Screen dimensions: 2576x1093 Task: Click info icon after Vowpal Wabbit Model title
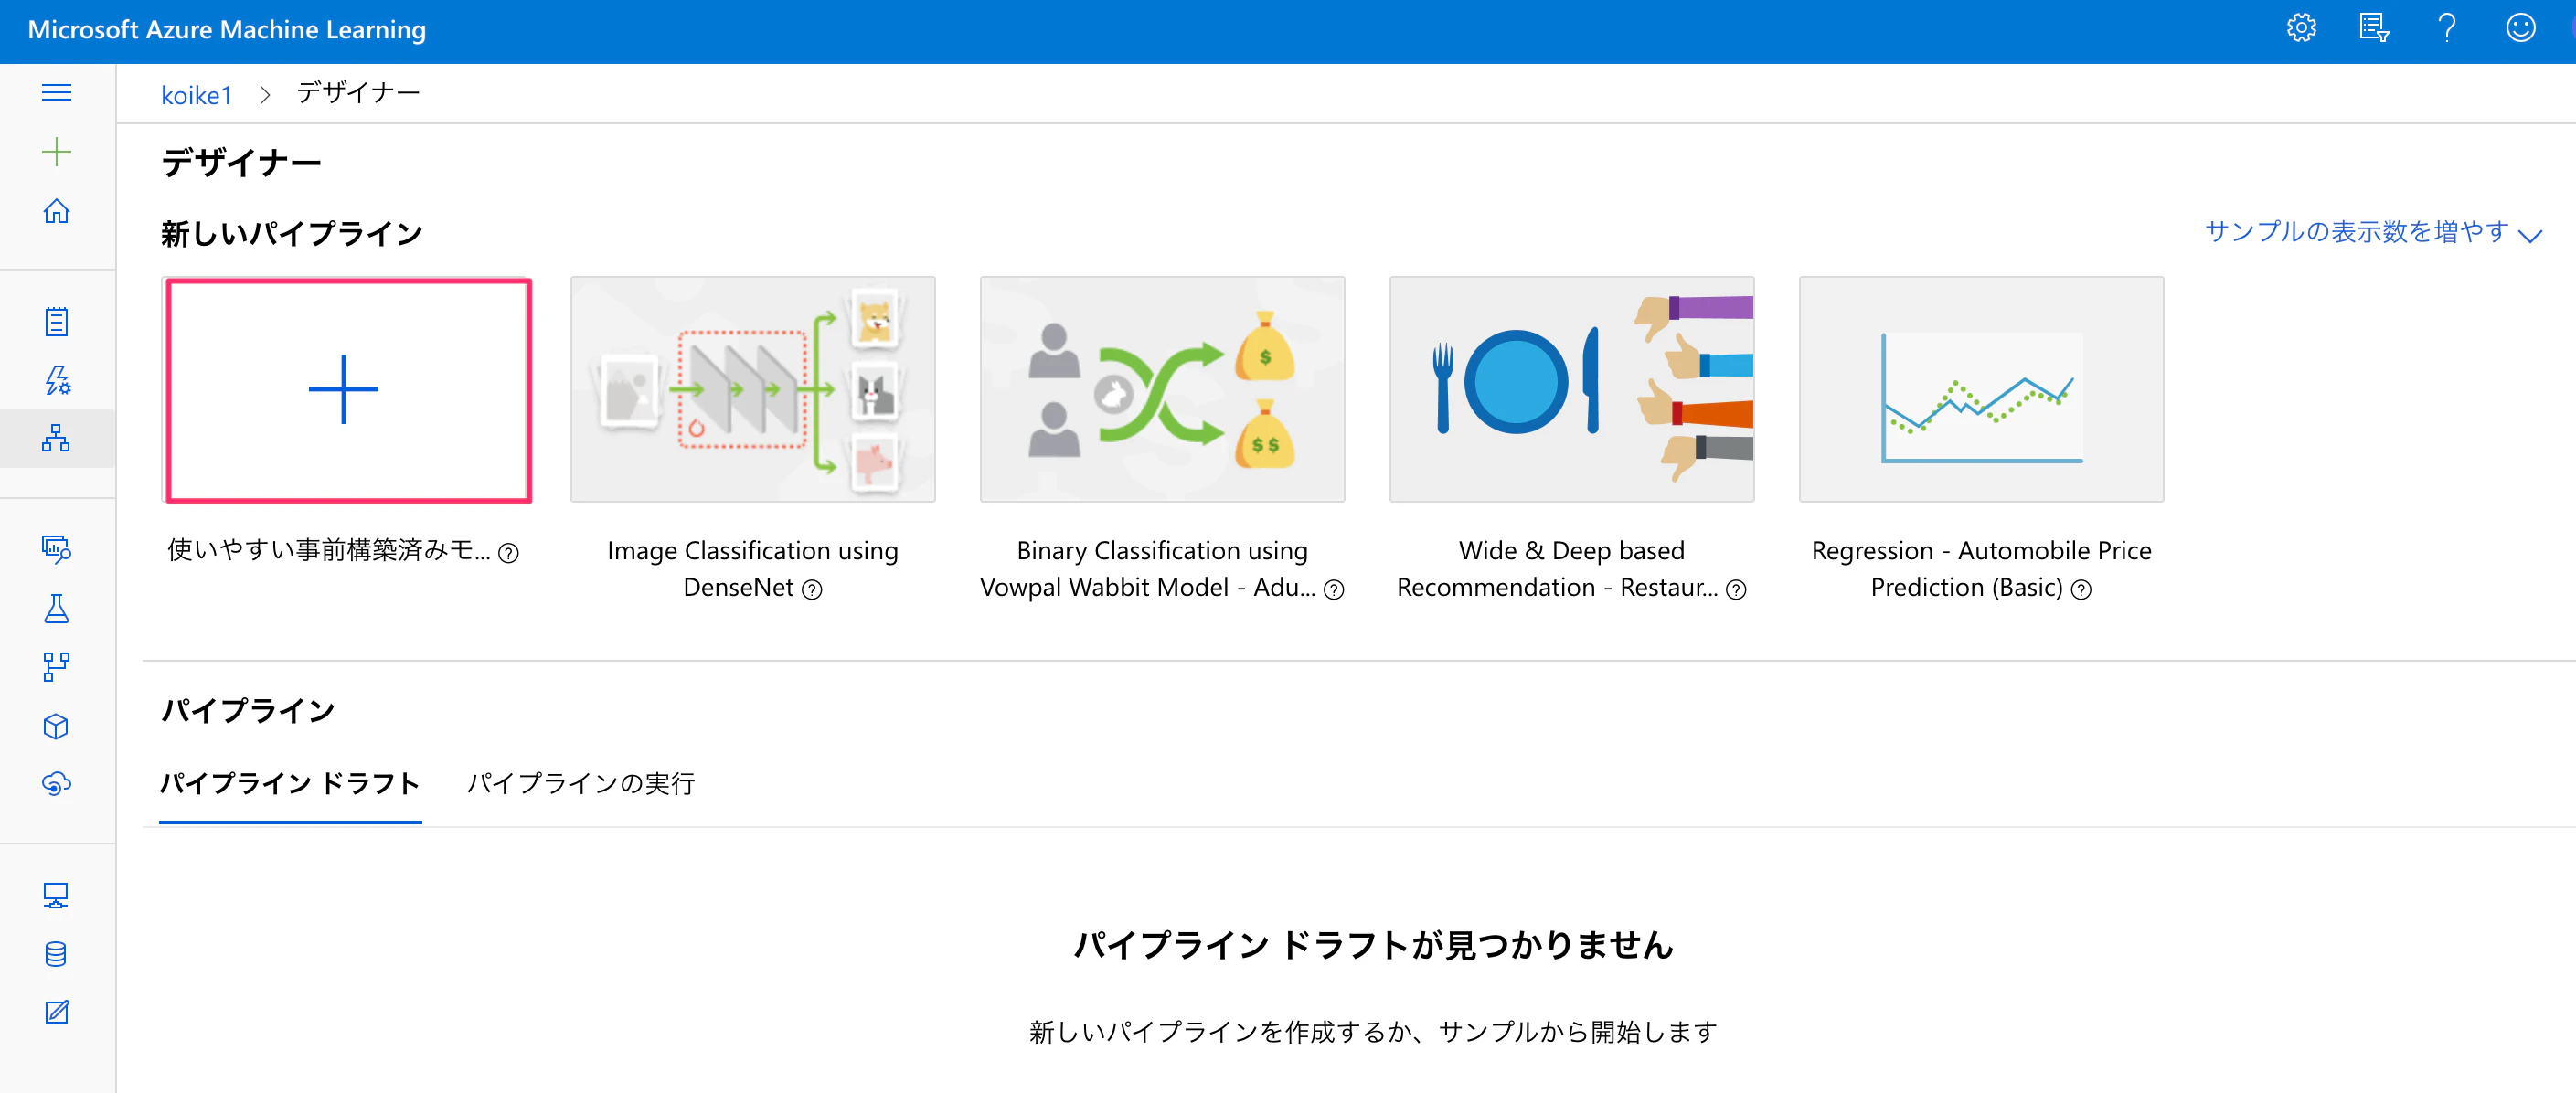(x=1334, y=590)
